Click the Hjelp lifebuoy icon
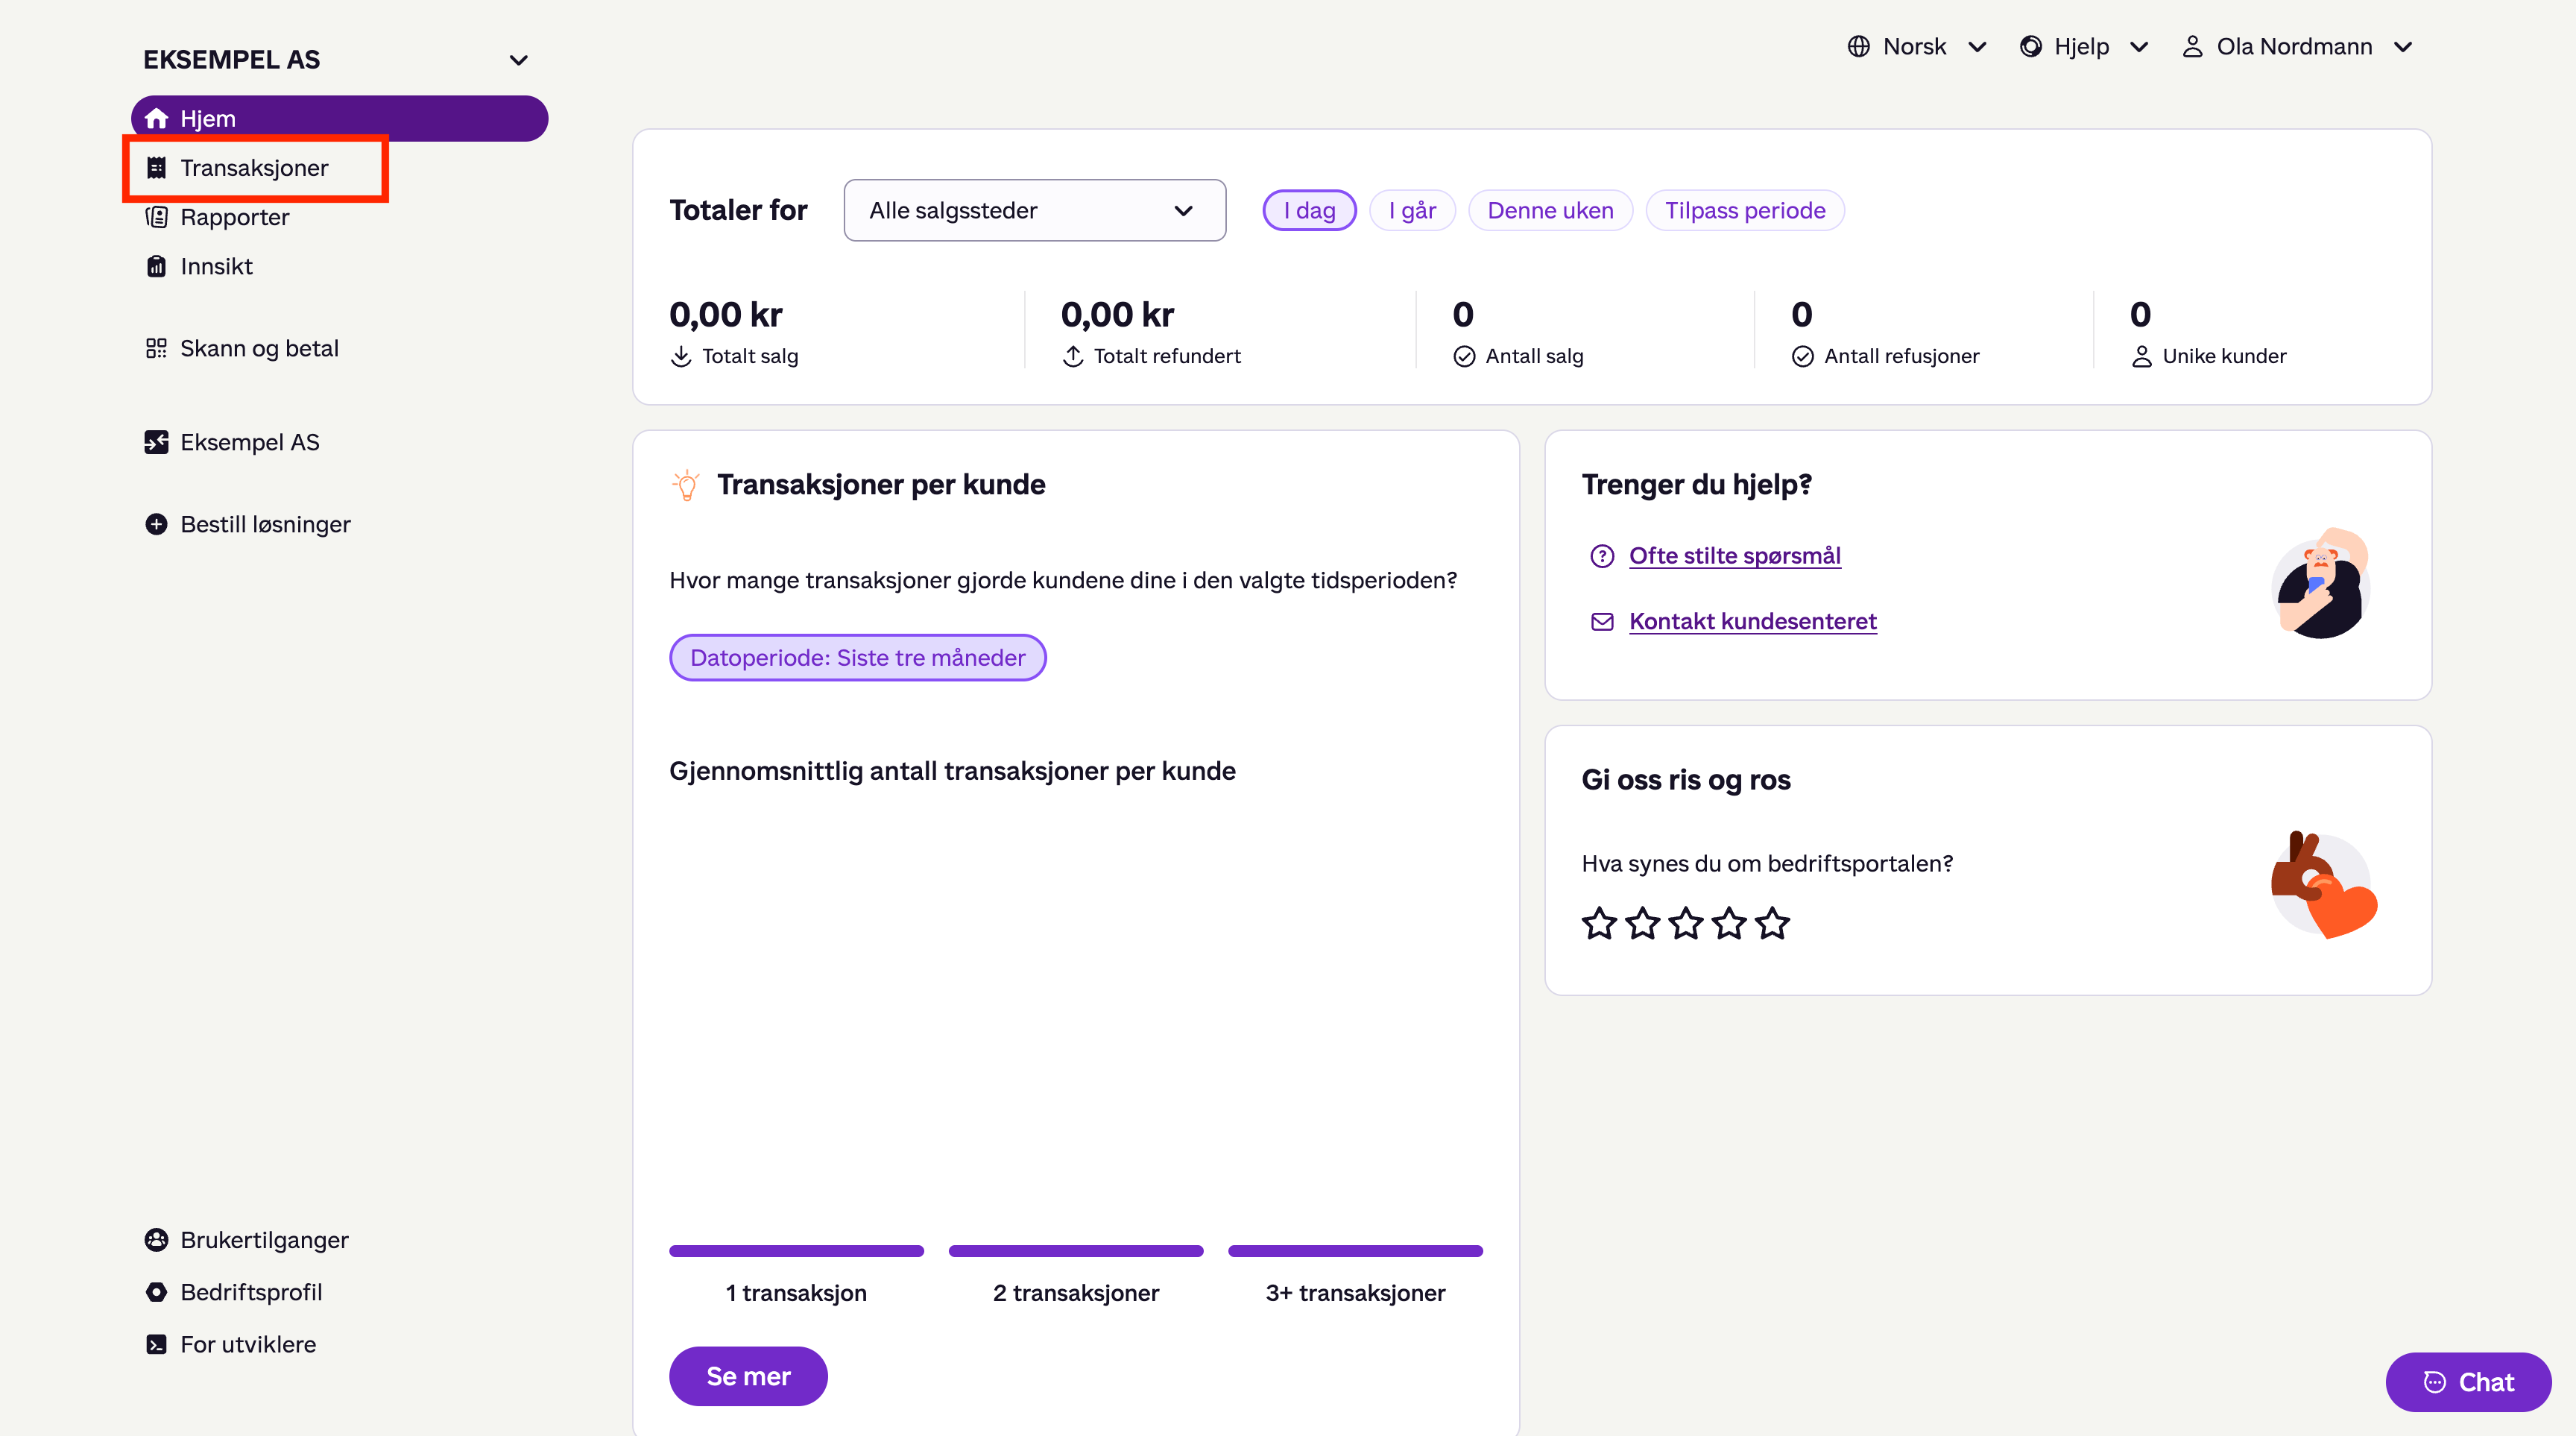2576x1436 pixels. [2030, 47]
